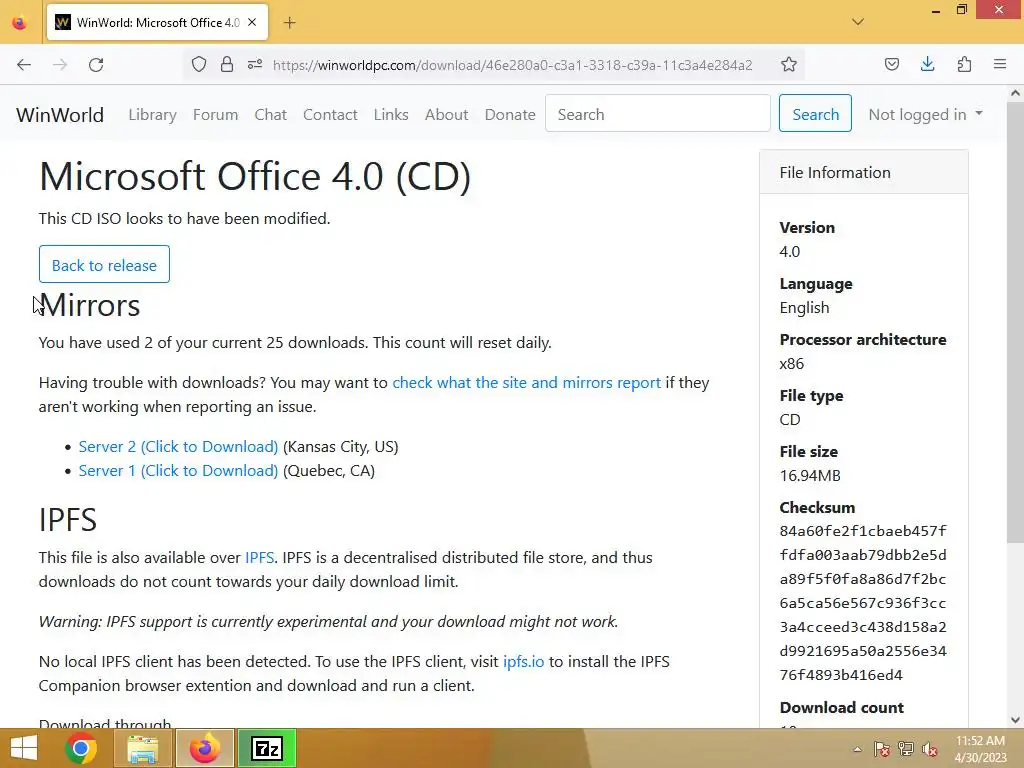This screenshot has width=1024, height=768.
Task: Open Firefox View pinned icon
Action: (x=20, y=23)
